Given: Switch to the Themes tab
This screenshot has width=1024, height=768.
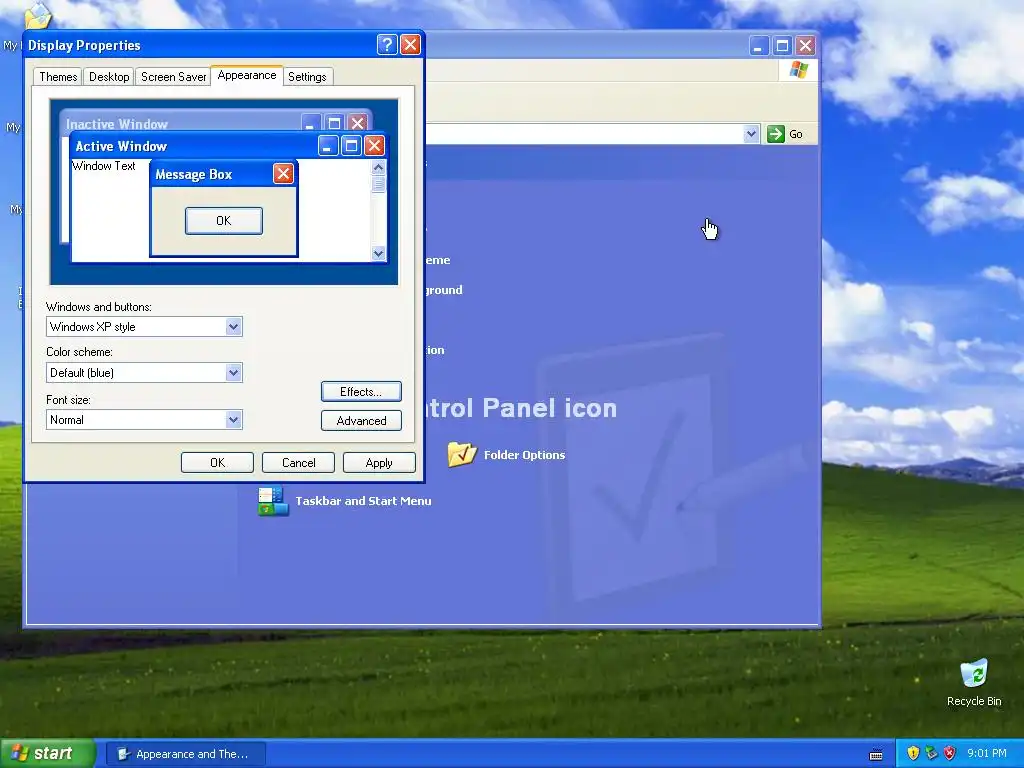Looking at the screenshot, I should click(58, 76).
